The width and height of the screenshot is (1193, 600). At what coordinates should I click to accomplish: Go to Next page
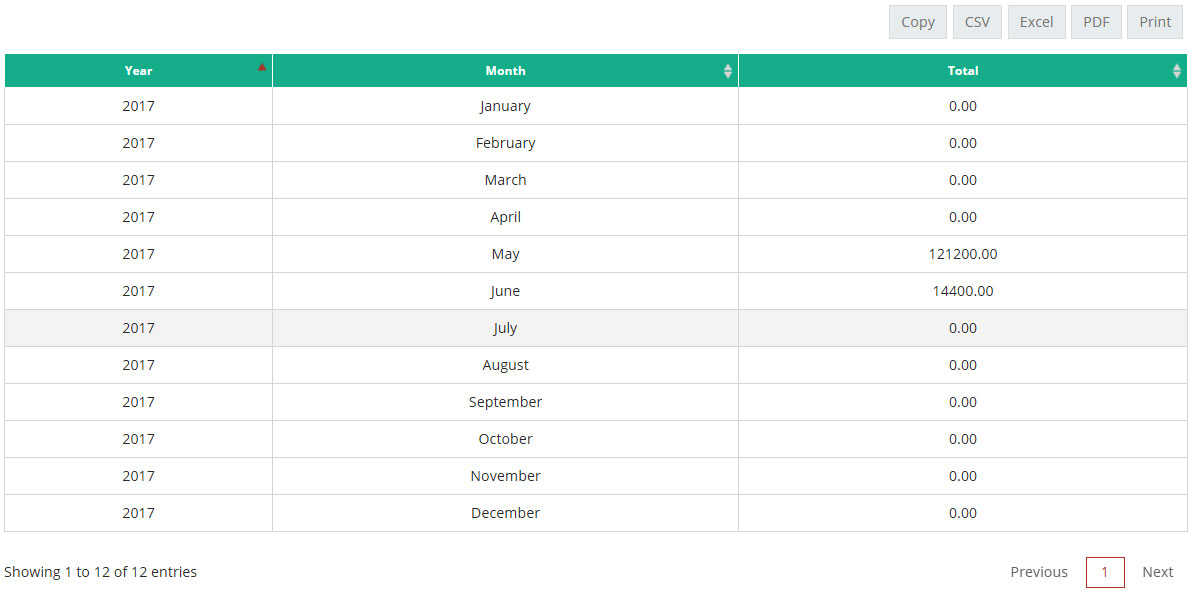[1157, 572]
